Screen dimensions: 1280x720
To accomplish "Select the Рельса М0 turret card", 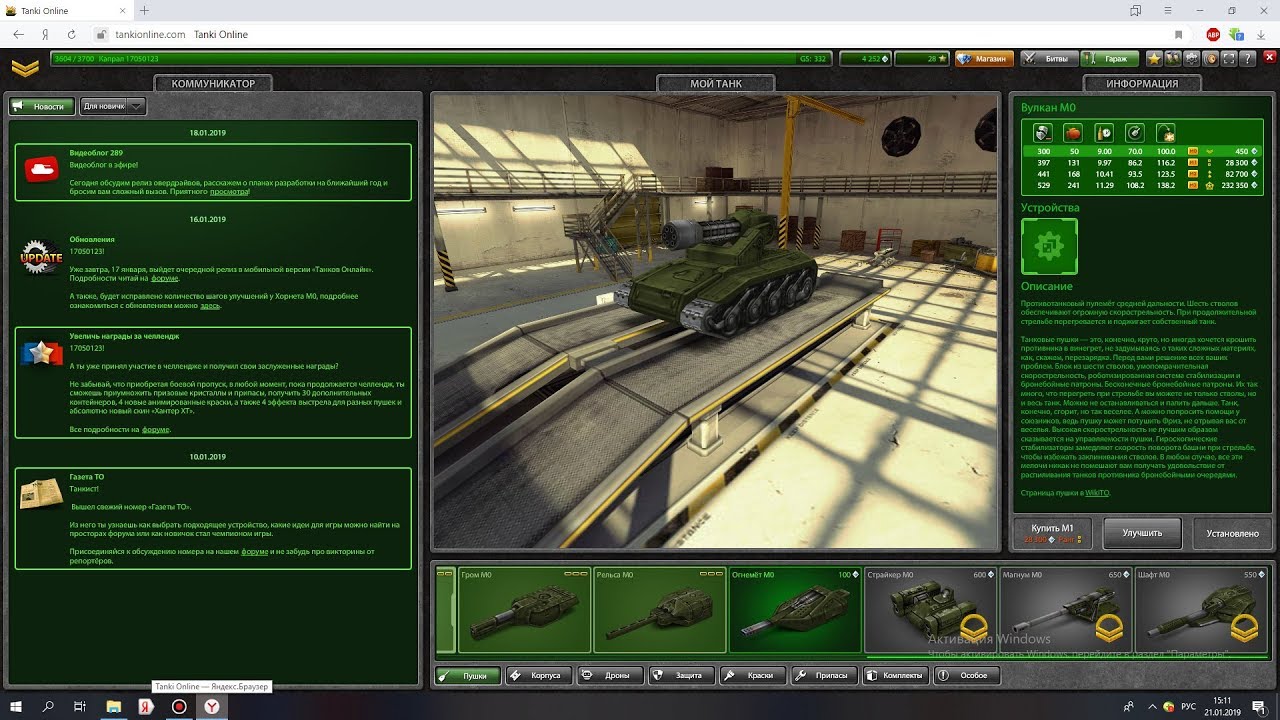I will point(660,610).
